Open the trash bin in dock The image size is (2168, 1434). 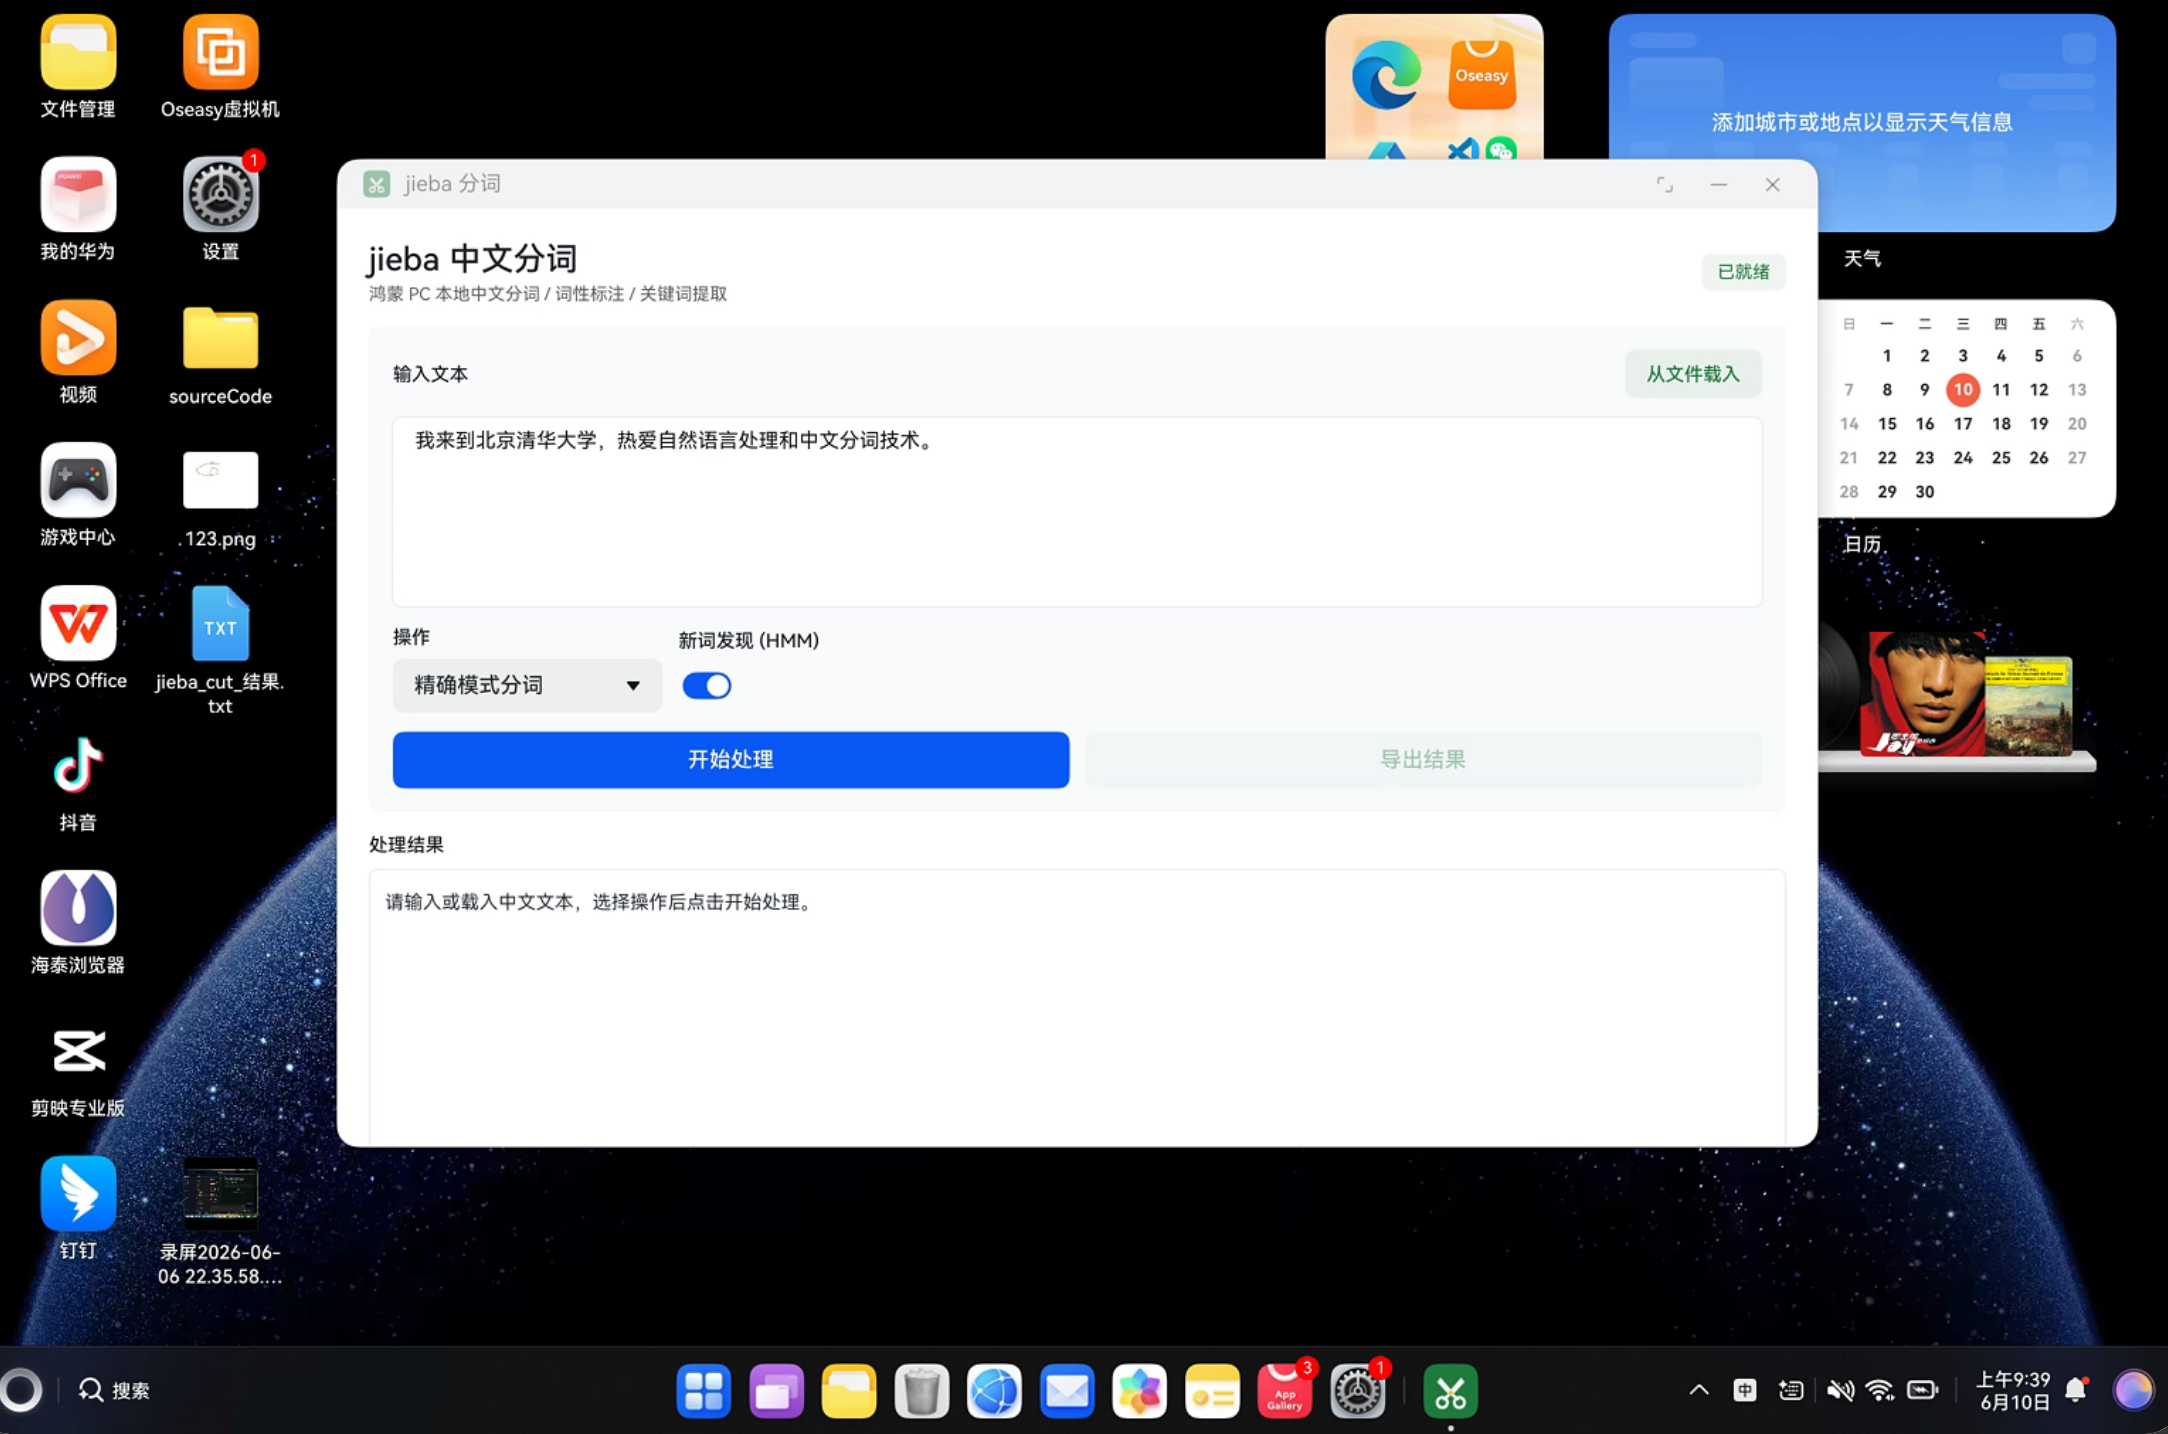[x=922, y=1391]
